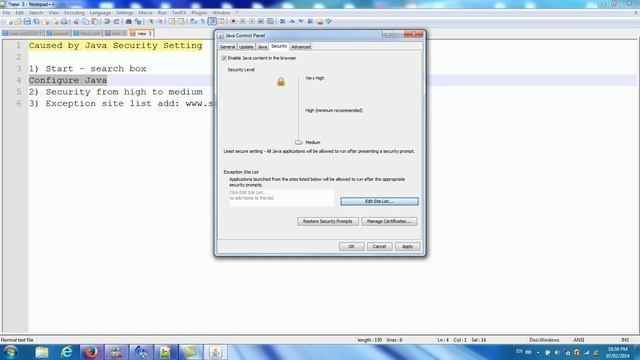The width and height of the screenshot is (640, 360).
Task: Open the Edit menu
Action: coord(19,13)
